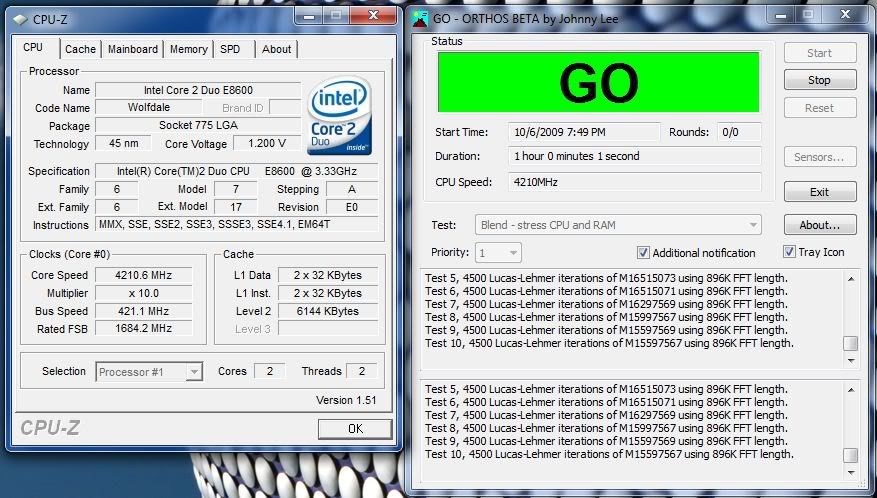Click the CPU-Z title bar icon
The image size is (877, 498).
coord(20,20)
